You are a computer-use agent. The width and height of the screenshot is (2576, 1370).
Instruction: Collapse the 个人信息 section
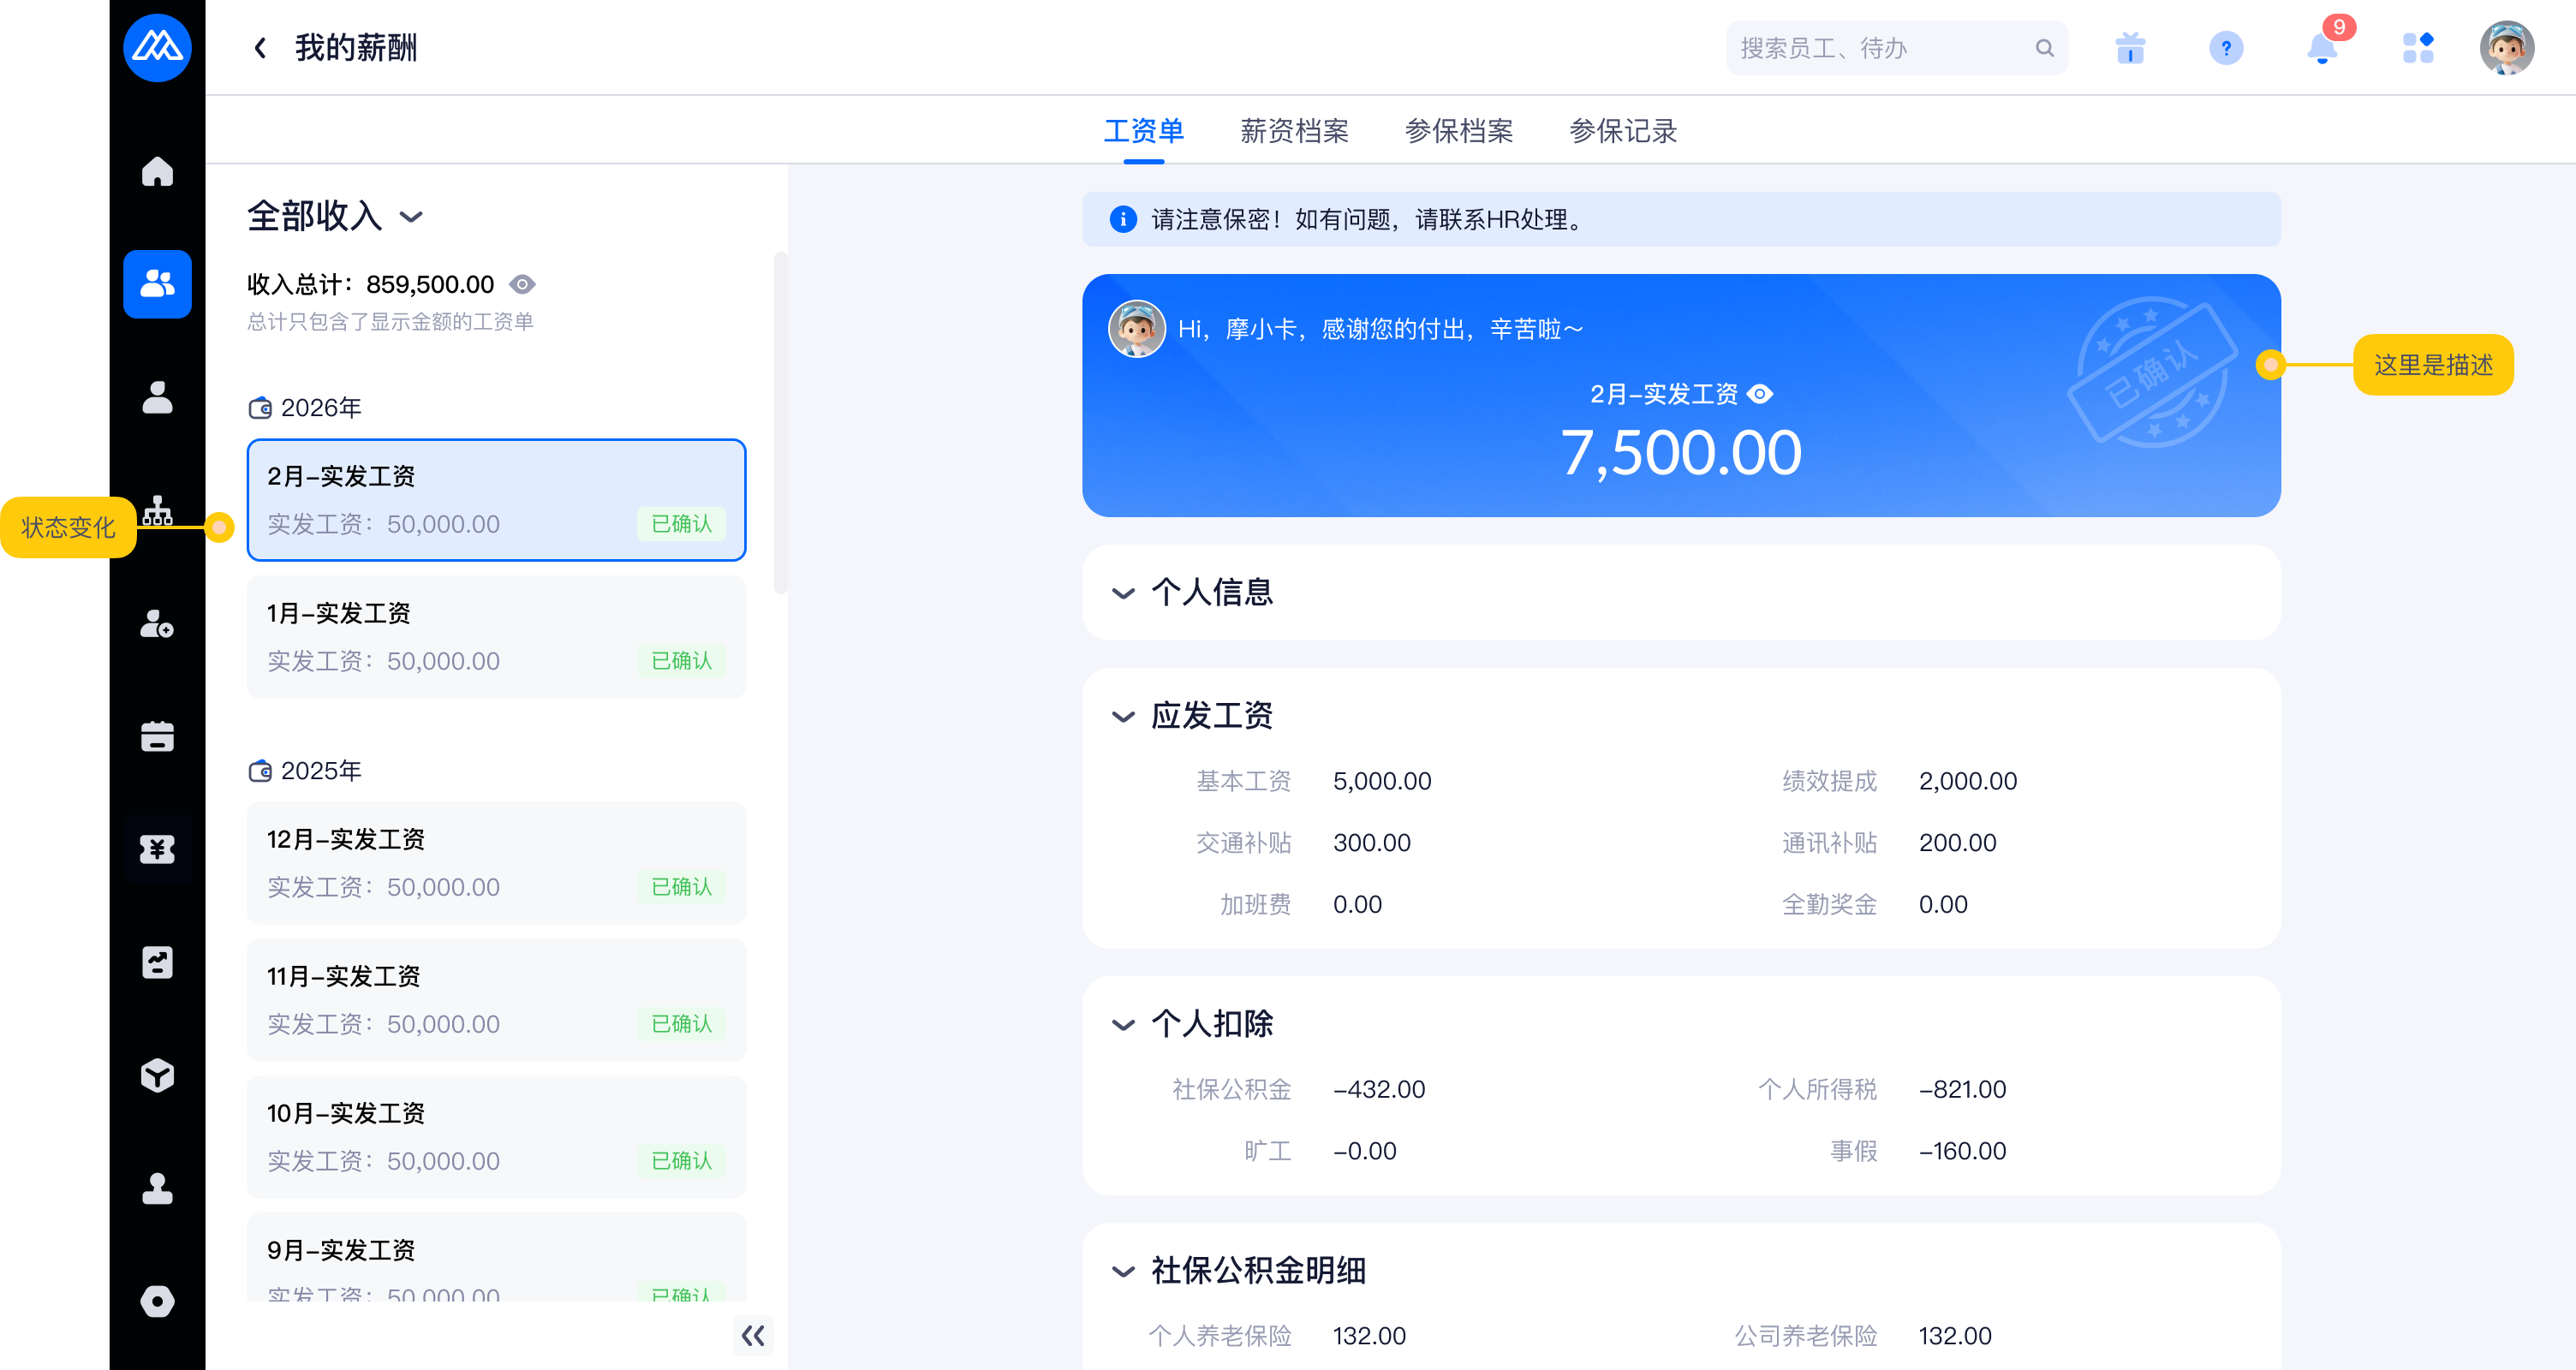click(1123, 593)
